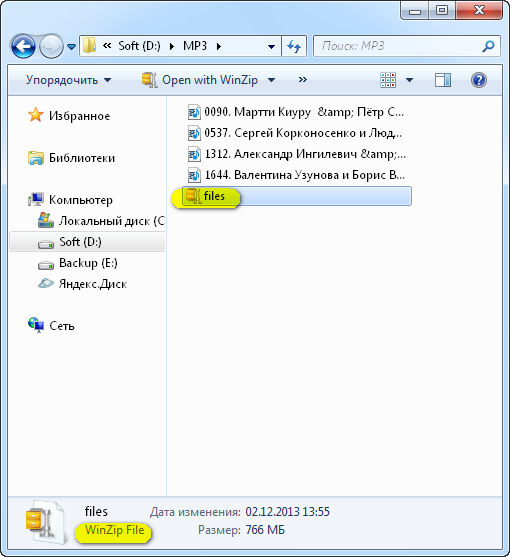Viewport: 510px width, 557px height.
Task: Open the Яндекс.Диск sidebar item
Action: [82, 284]
